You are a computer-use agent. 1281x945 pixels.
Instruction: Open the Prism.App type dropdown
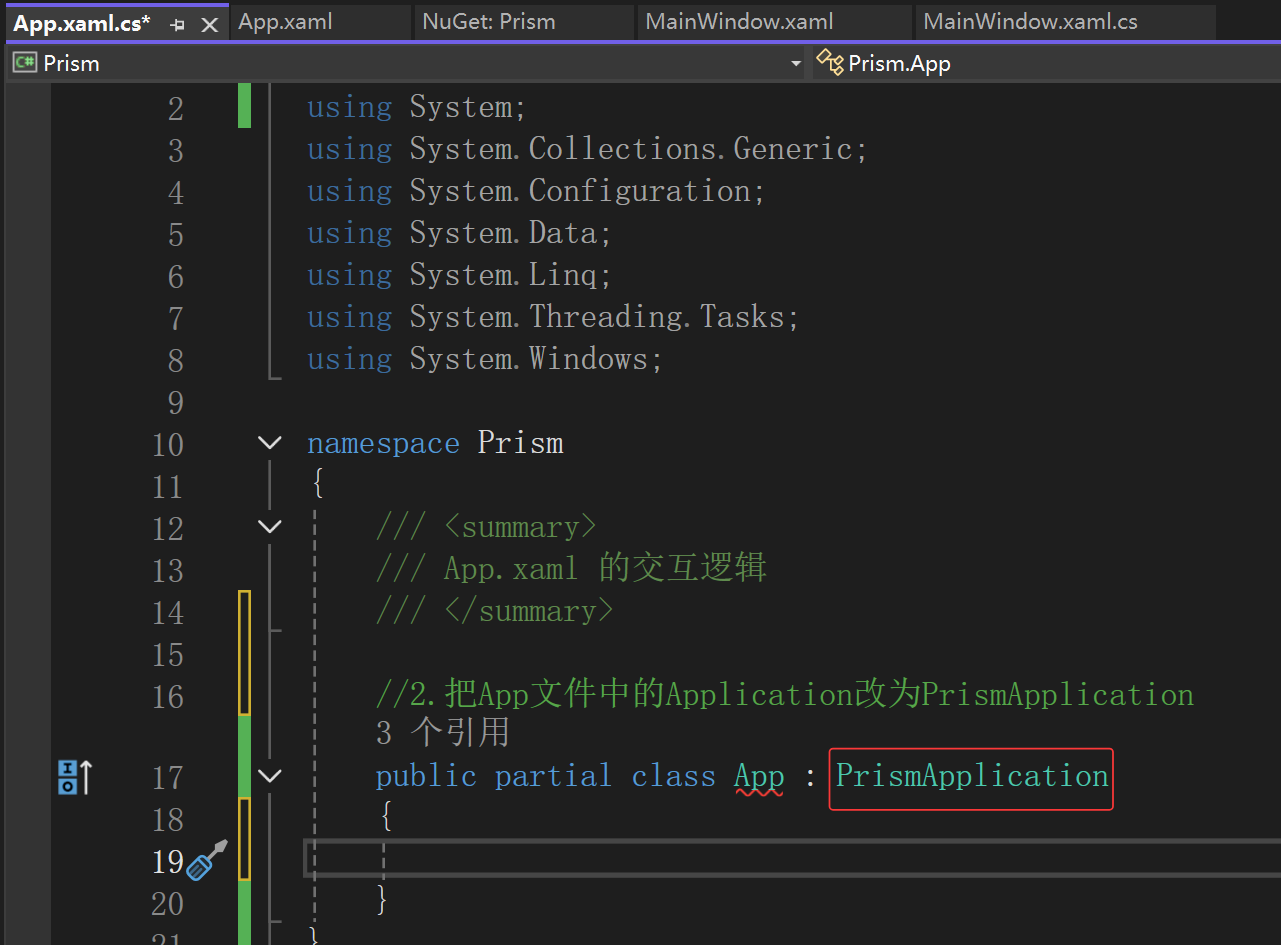(x=1046, y=63)
